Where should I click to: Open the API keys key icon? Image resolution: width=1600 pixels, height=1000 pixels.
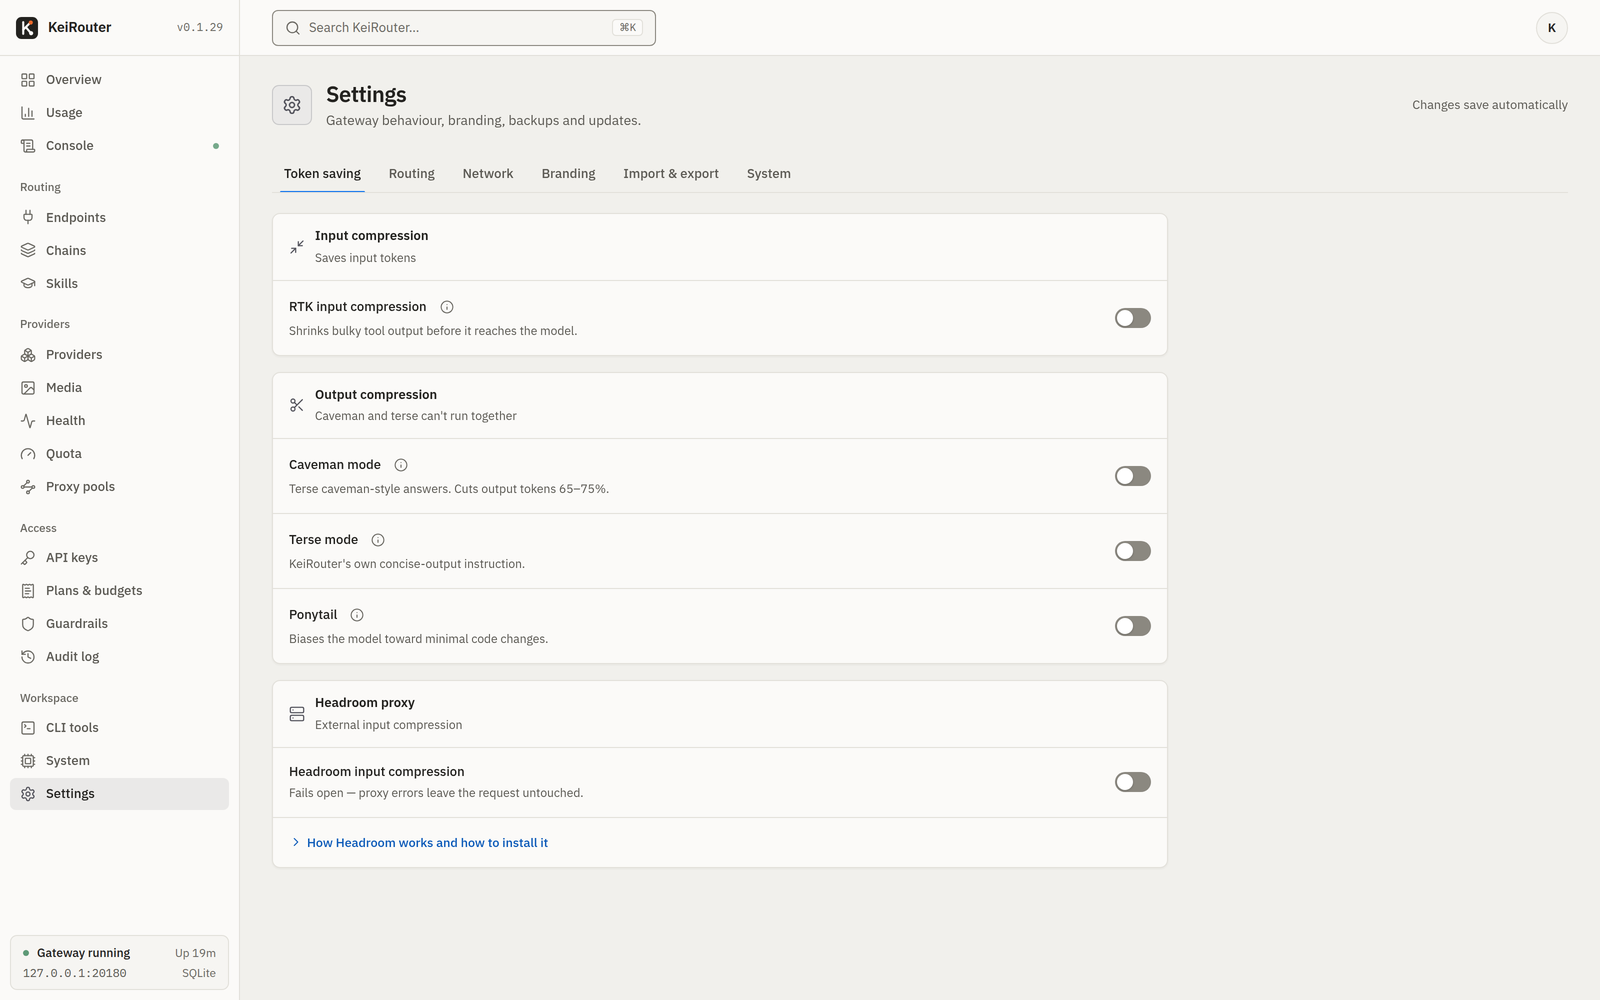click(x=28, y=558)
